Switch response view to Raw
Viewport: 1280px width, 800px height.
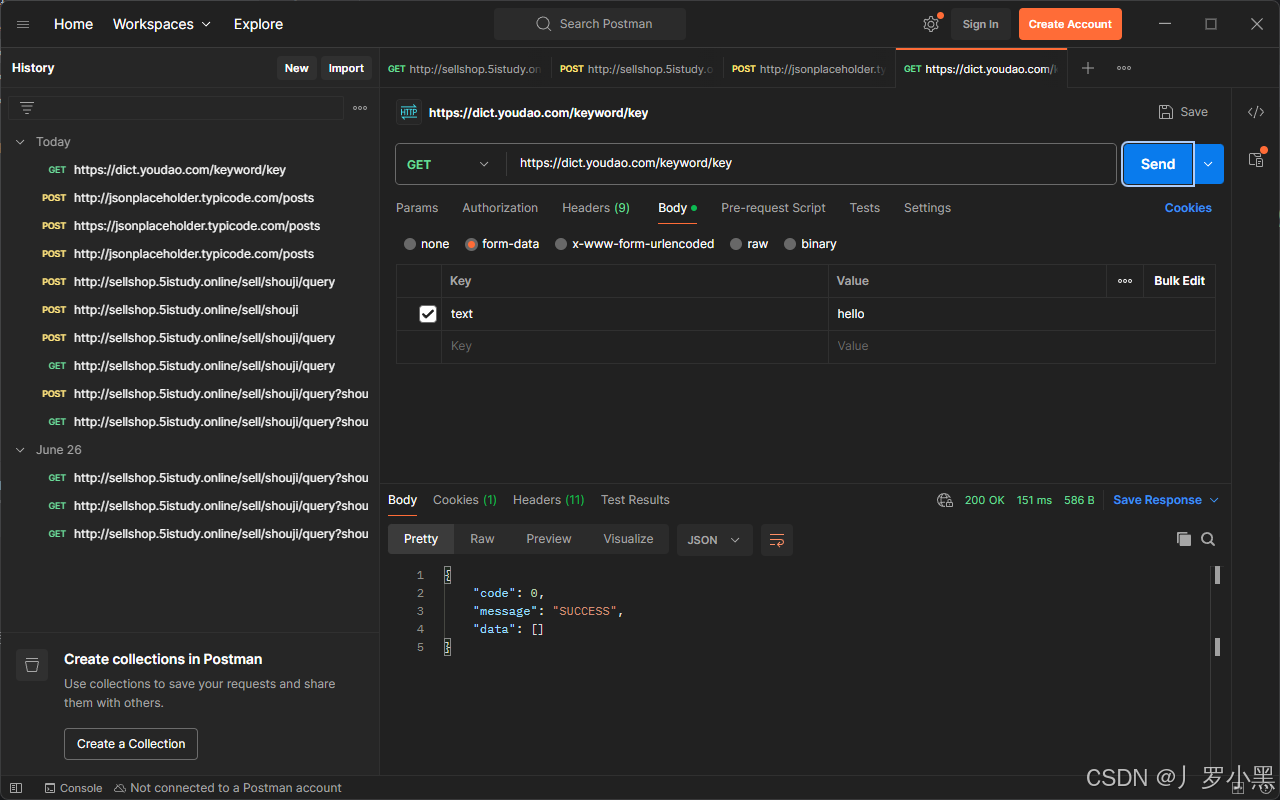(x=482, y=539)
